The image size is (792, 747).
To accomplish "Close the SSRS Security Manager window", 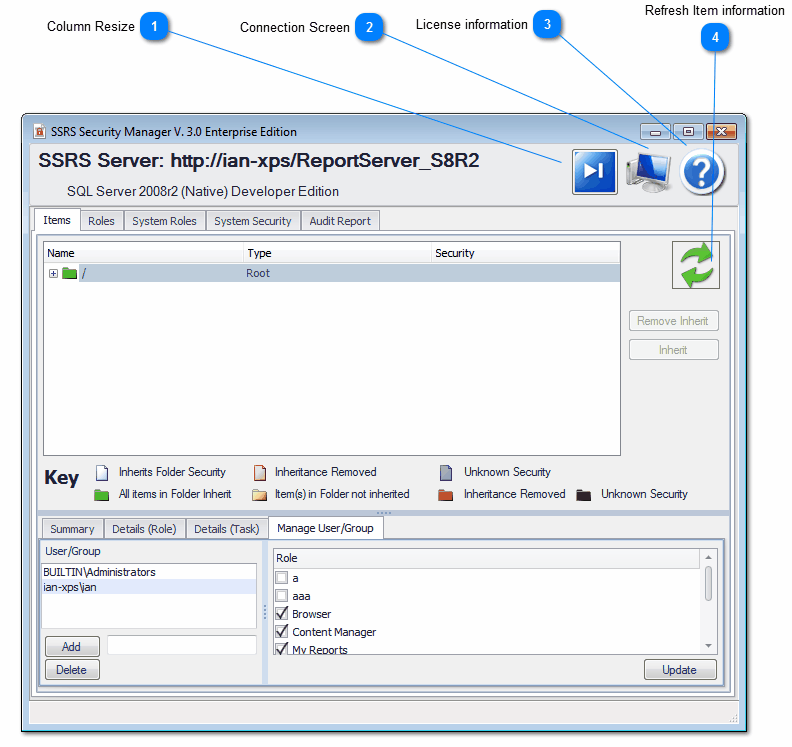I will click(721, 132).
